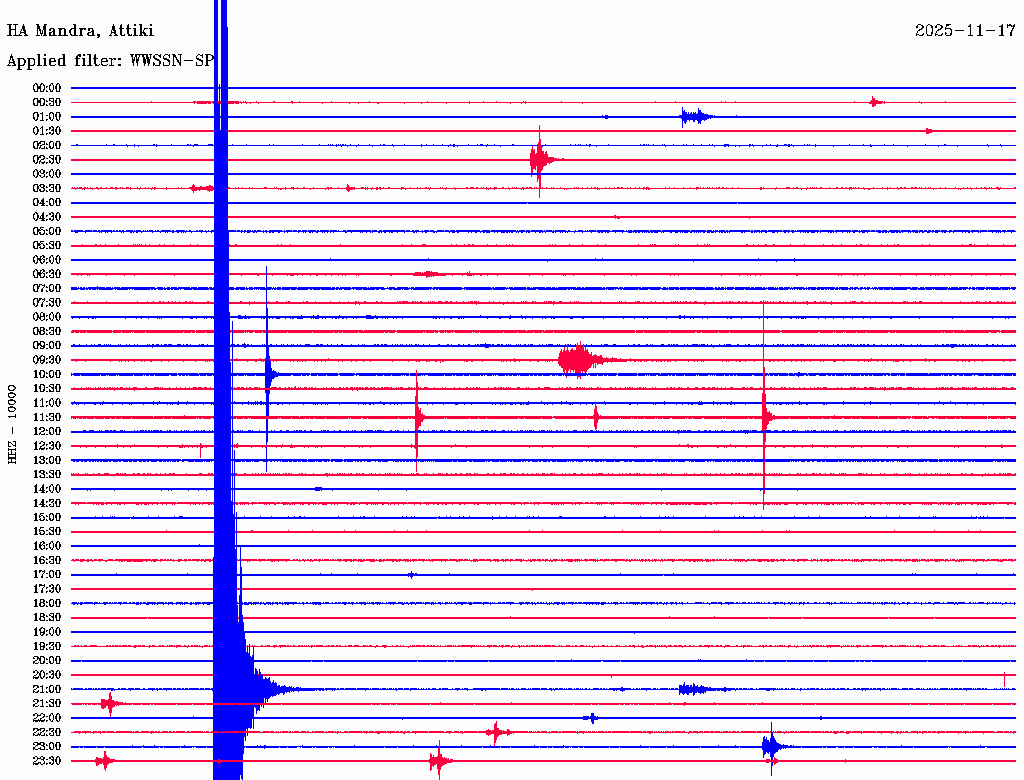The height and width of the screenshot is (780, 1024).
Task: Select the 00:30 time label
Action: coord(47,102)
